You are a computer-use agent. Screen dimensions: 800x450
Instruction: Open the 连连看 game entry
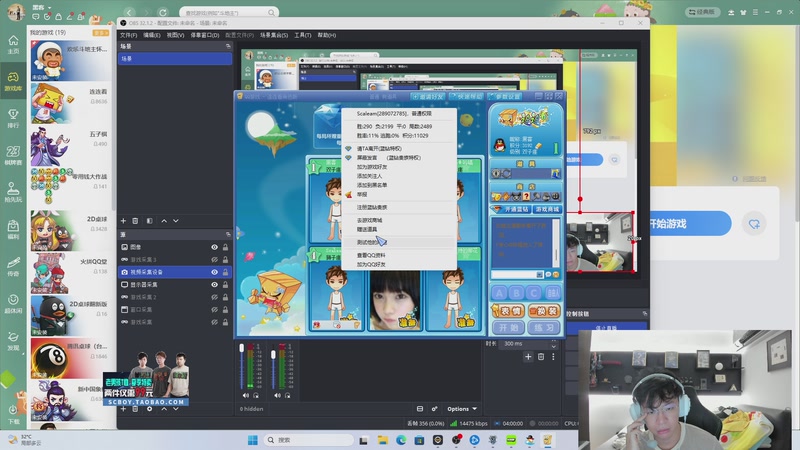click(70, 103)
